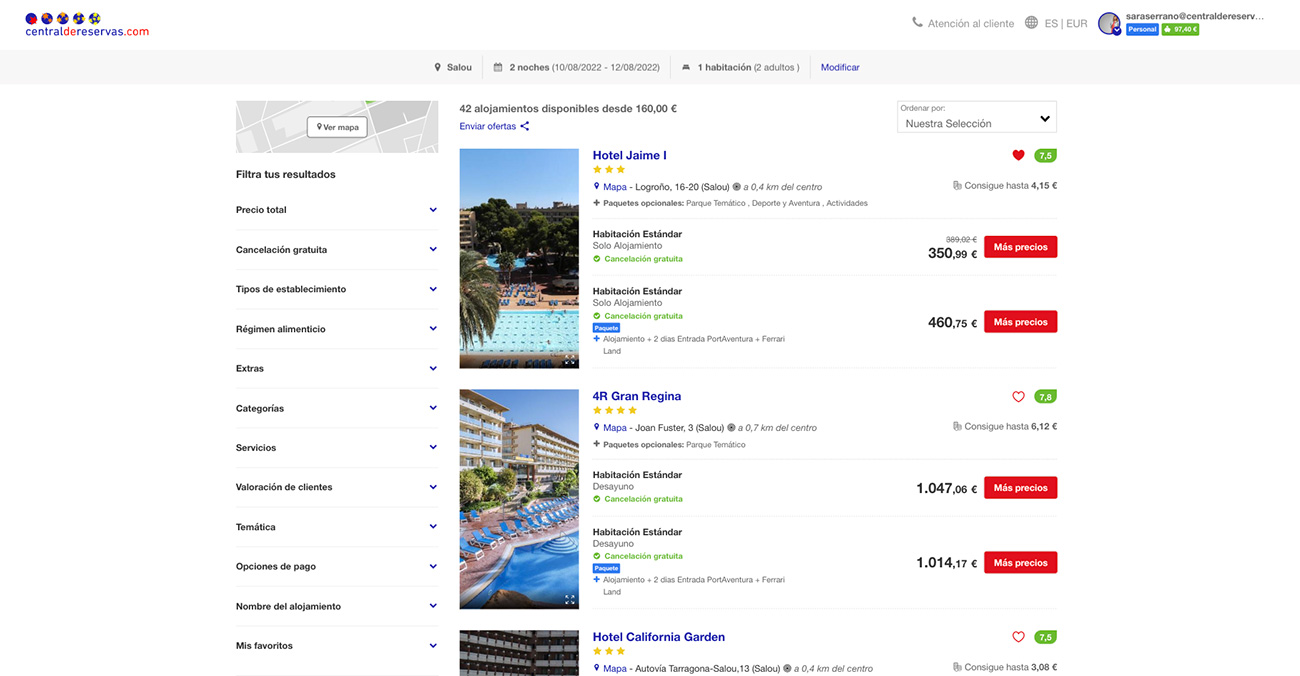Screen dimensions: 1300x676
Task: Click coins icon by Consigue hasta 3,08 €
Action: click(x=957, y=667)
